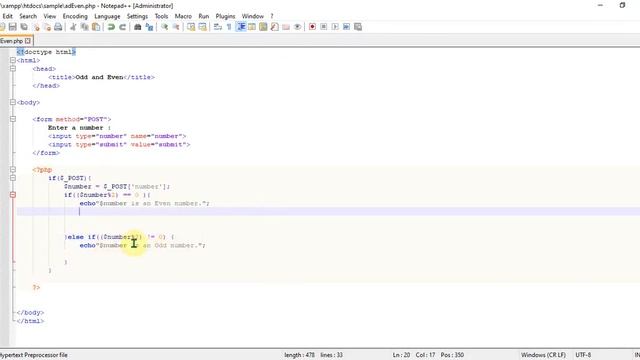This screenshot has height=360, width=640.
Task: Toggle synchronize horizontal scrolling icon
Action: click(x=202, y=27)
